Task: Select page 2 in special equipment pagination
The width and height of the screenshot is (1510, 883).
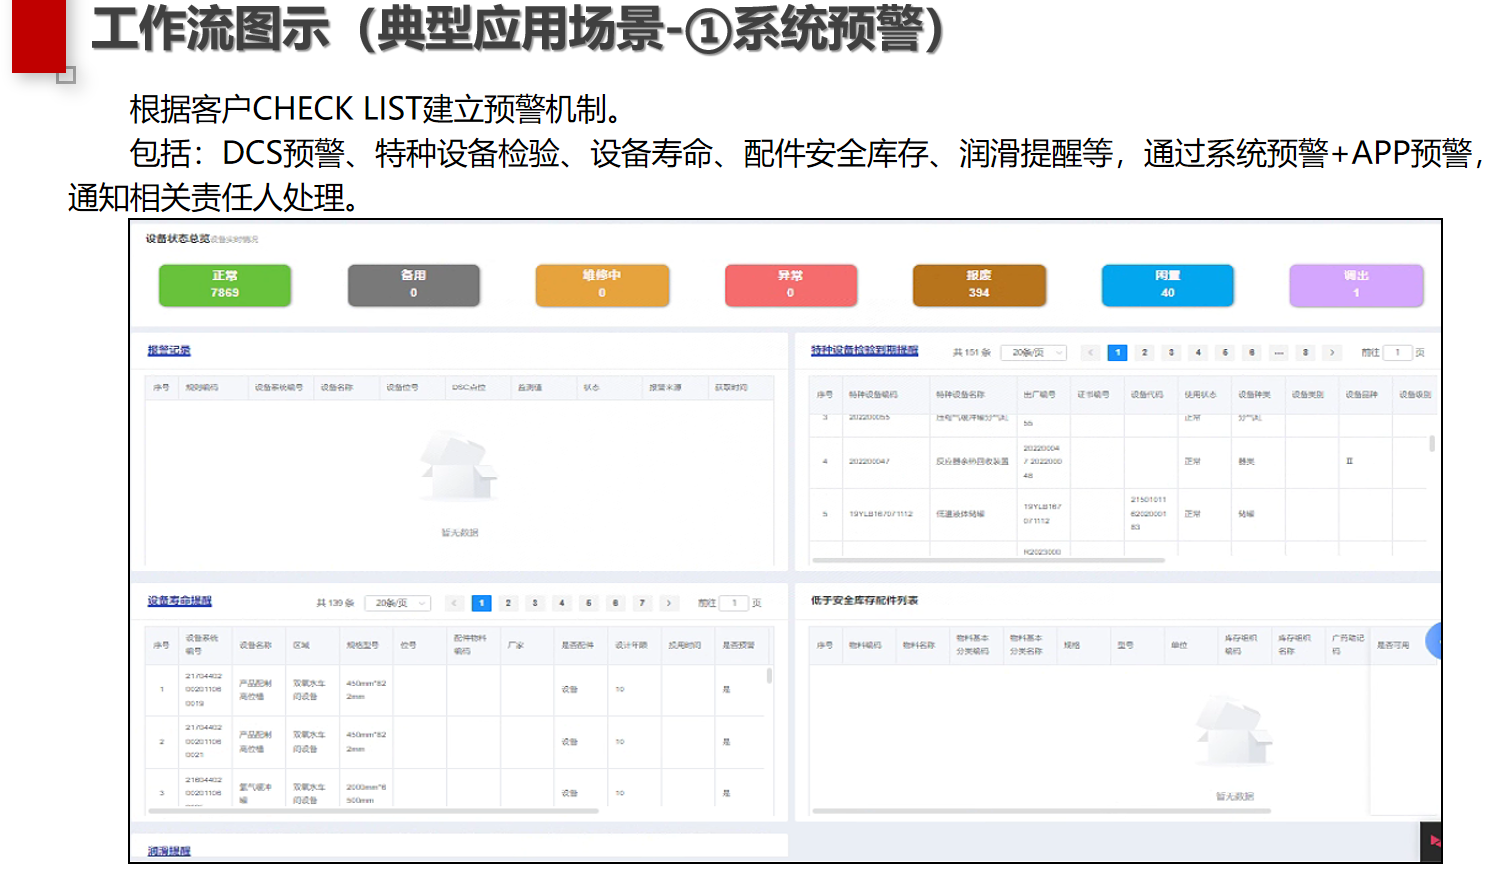Action: tap(1145, 353)
